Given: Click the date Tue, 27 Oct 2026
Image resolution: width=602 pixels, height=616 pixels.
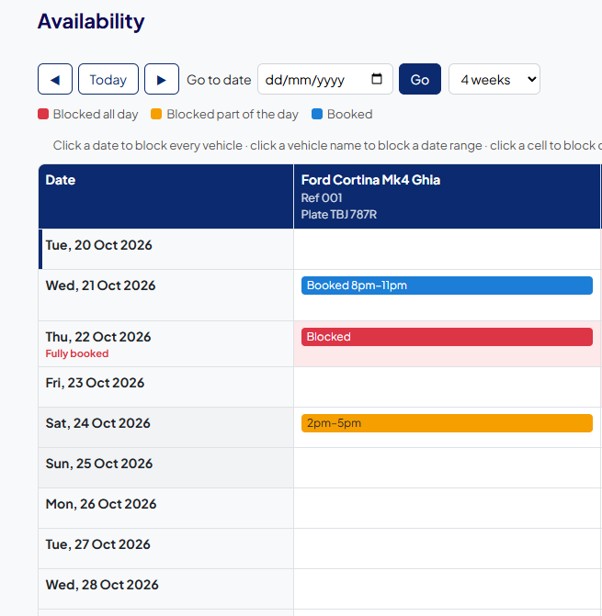Looking at the screenshot, I should pos(98,545).
